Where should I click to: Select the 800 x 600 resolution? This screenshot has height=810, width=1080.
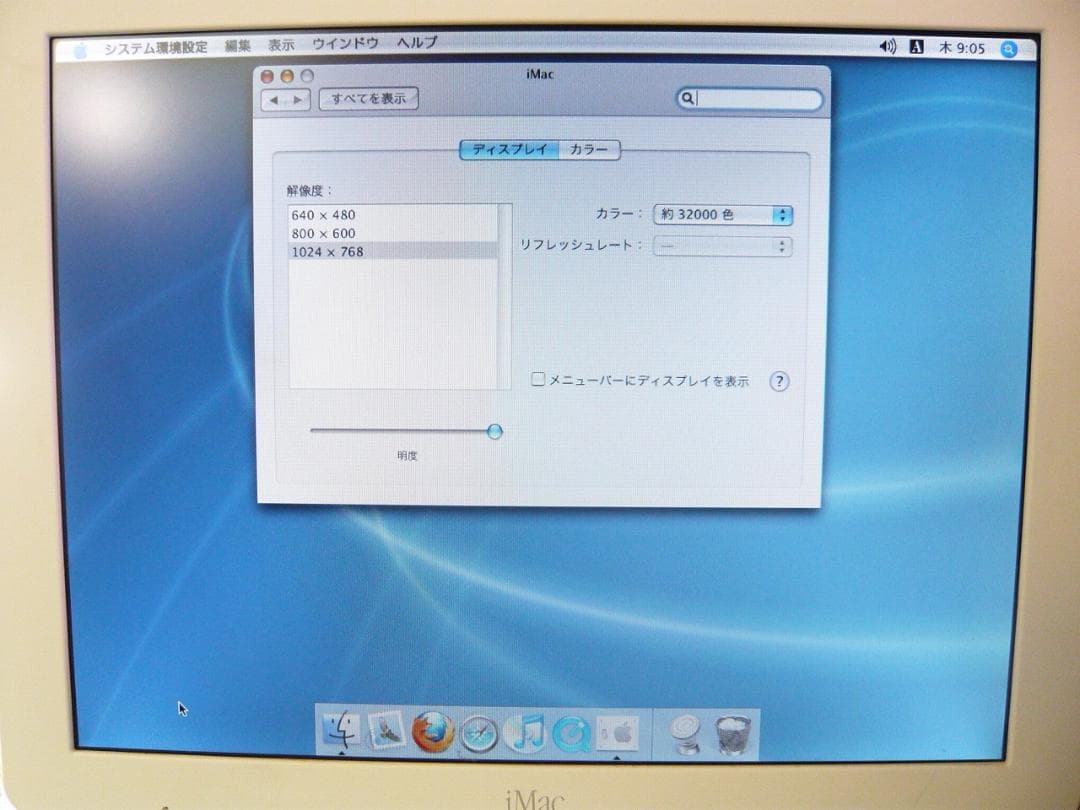coord(323,233)
